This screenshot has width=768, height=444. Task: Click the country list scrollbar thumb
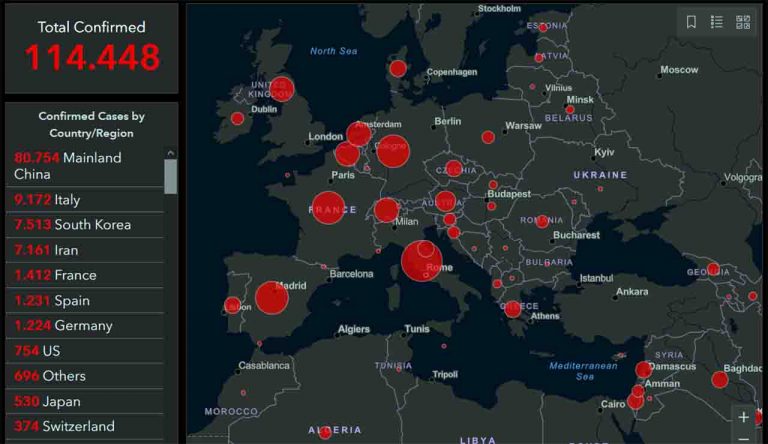click(170, 176)
